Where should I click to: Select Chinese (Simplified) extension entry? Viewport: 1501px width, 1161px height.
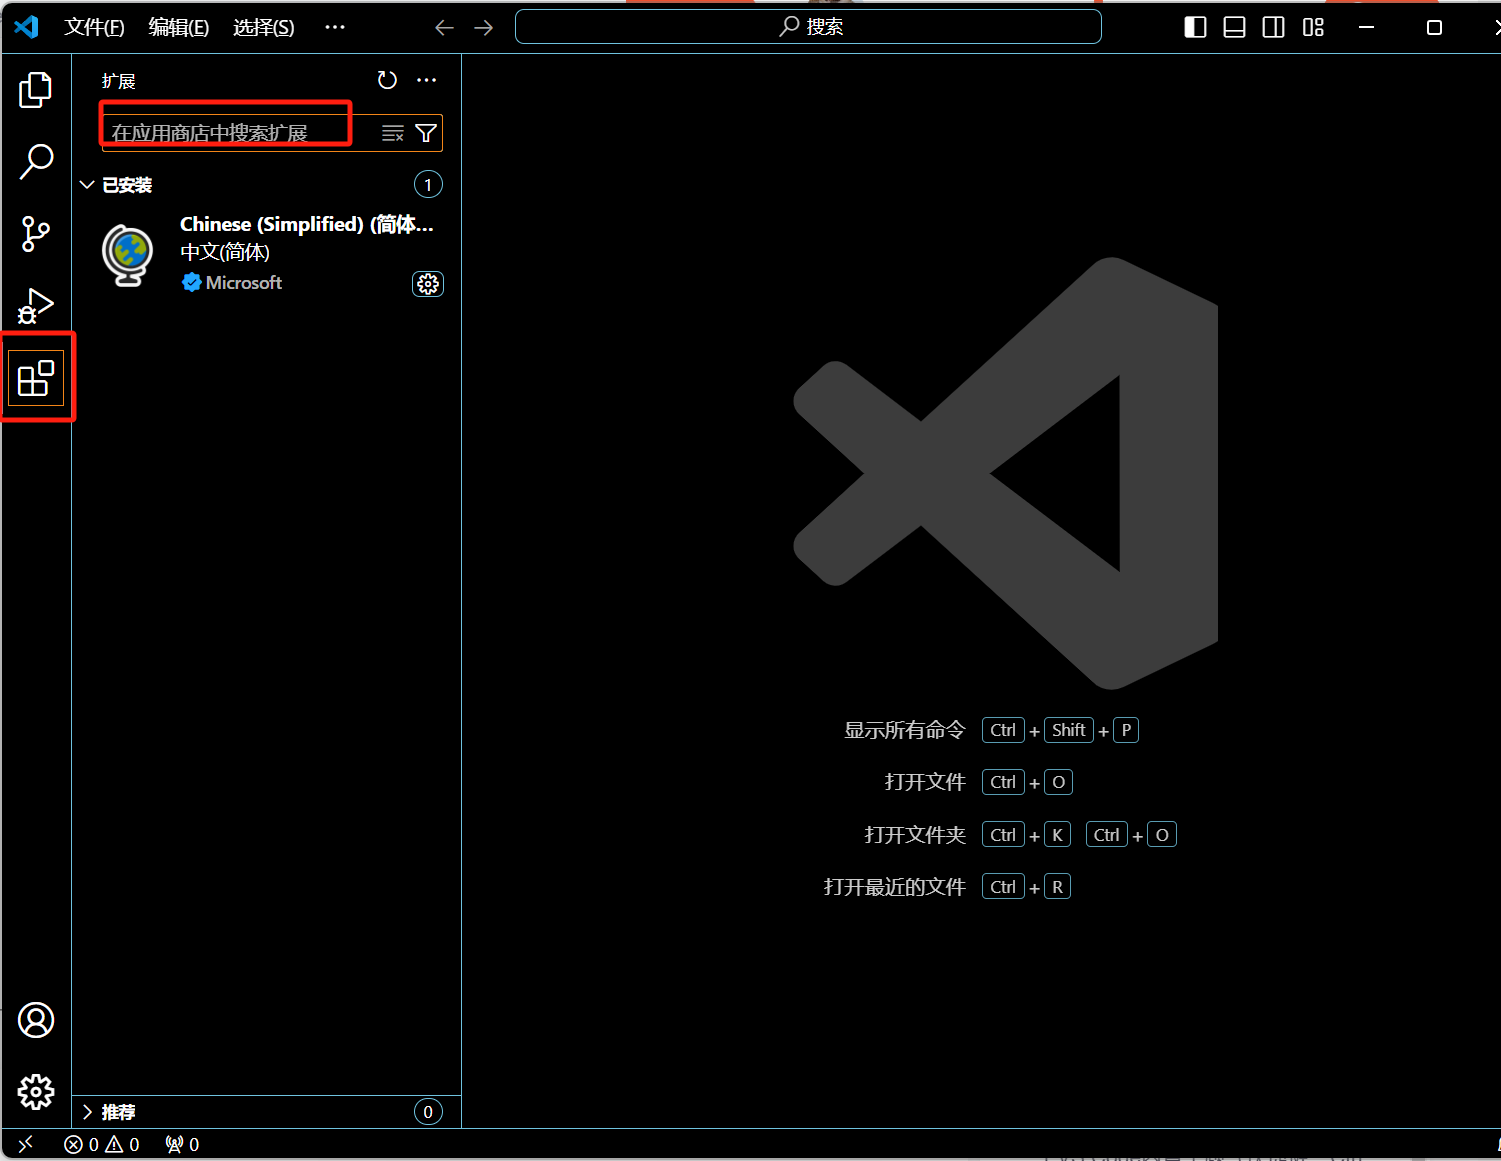click(267, 254)
